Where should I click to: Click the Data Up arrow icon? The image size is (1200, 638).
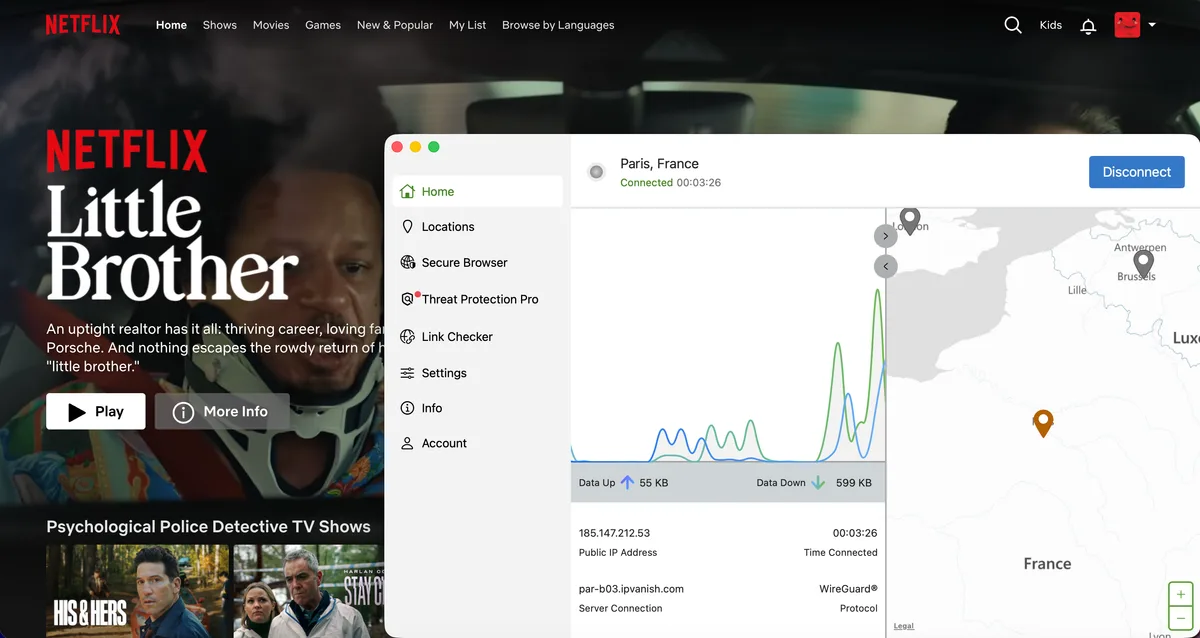[x=627, y=482]
